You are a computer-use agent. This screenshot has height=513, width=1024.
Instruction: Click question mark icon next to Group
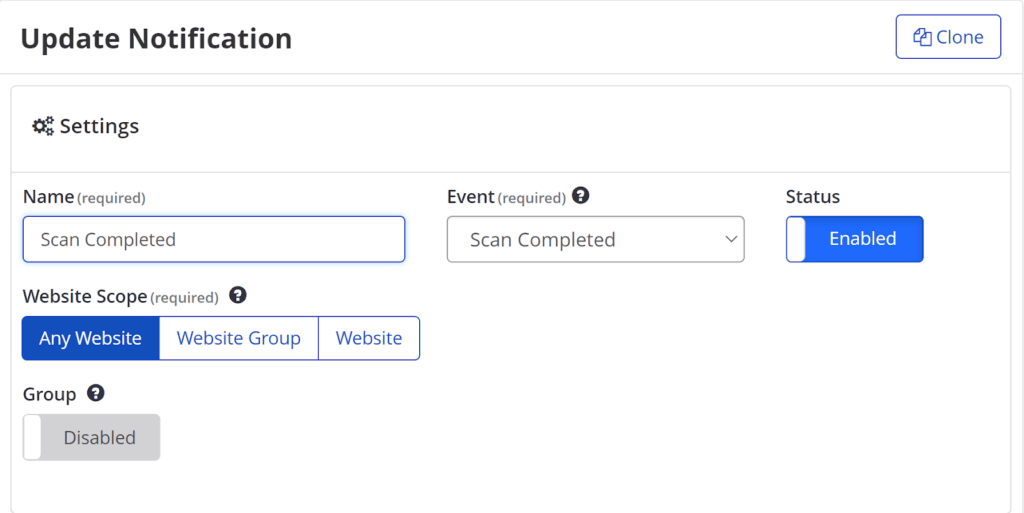pyautogui.click(x=95, y=393)
